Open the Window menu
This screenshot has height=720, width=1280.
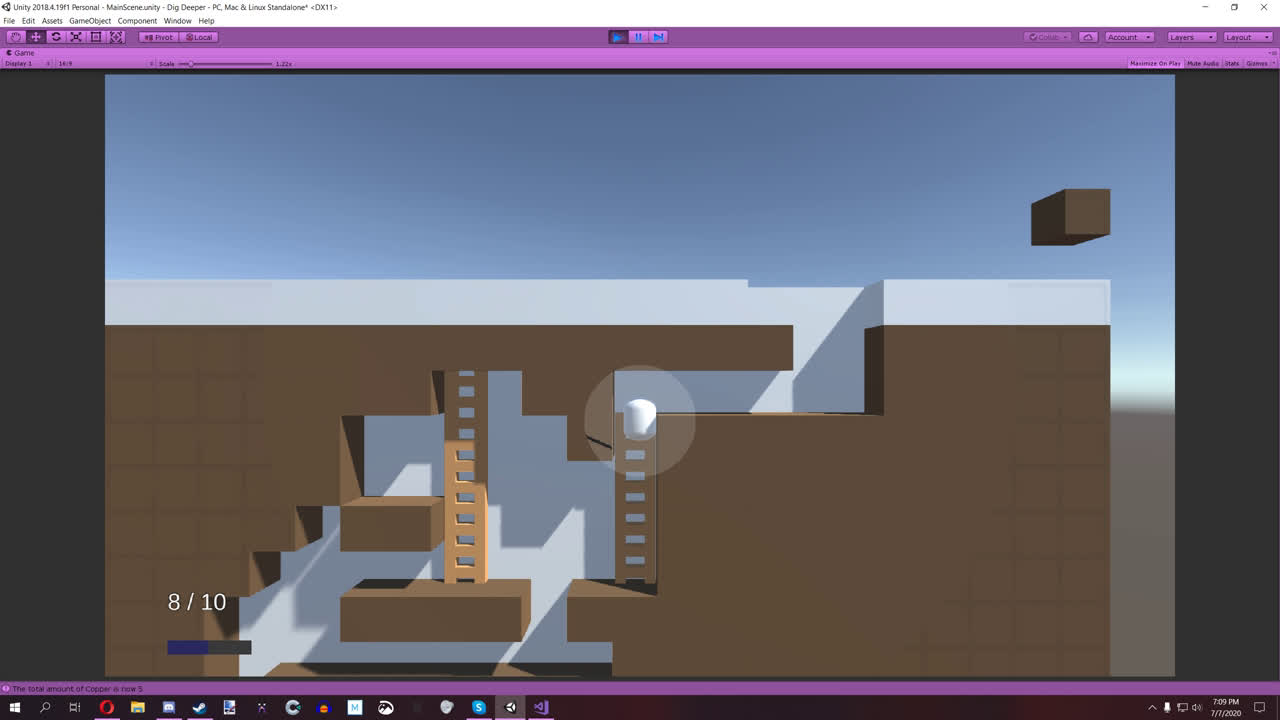coord(178,21)
